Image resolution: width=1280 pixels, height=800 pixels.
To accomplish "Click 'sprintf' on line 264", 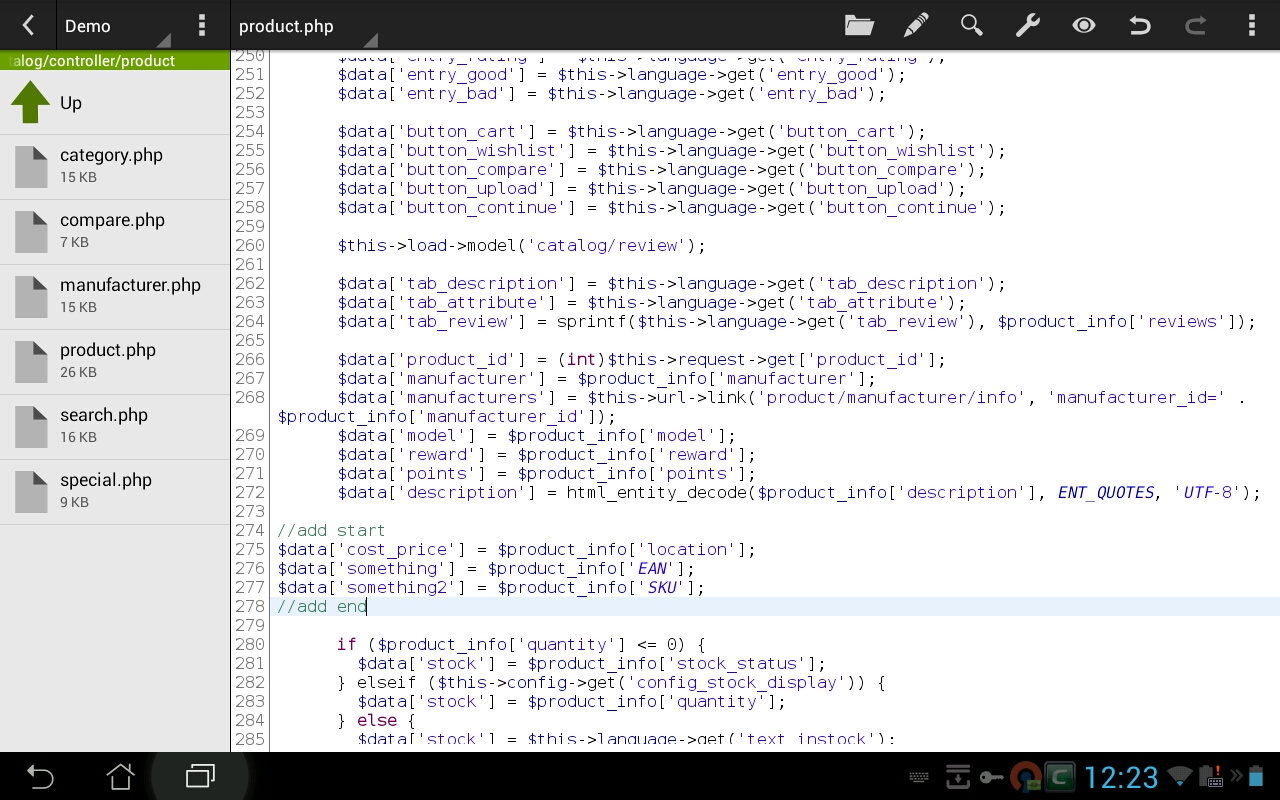I will coord(591,321).
